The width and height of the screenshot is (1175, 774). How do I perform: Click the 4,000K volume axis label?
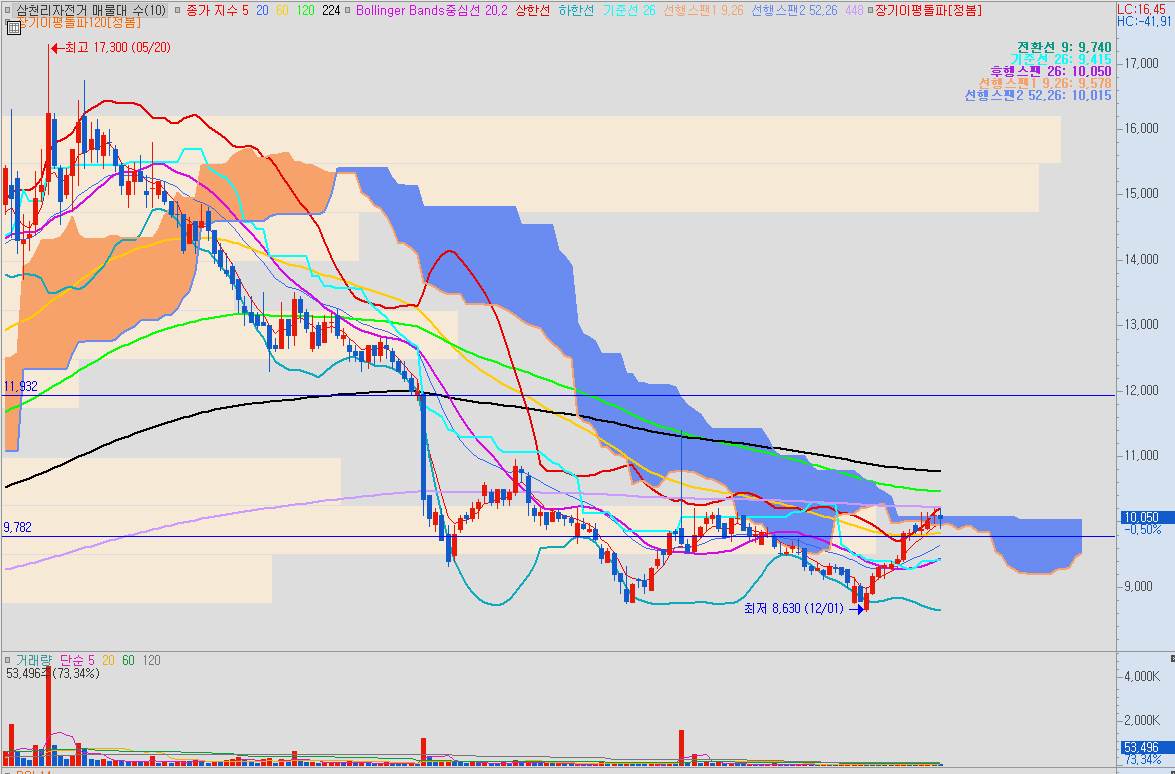coord(1141,676)
